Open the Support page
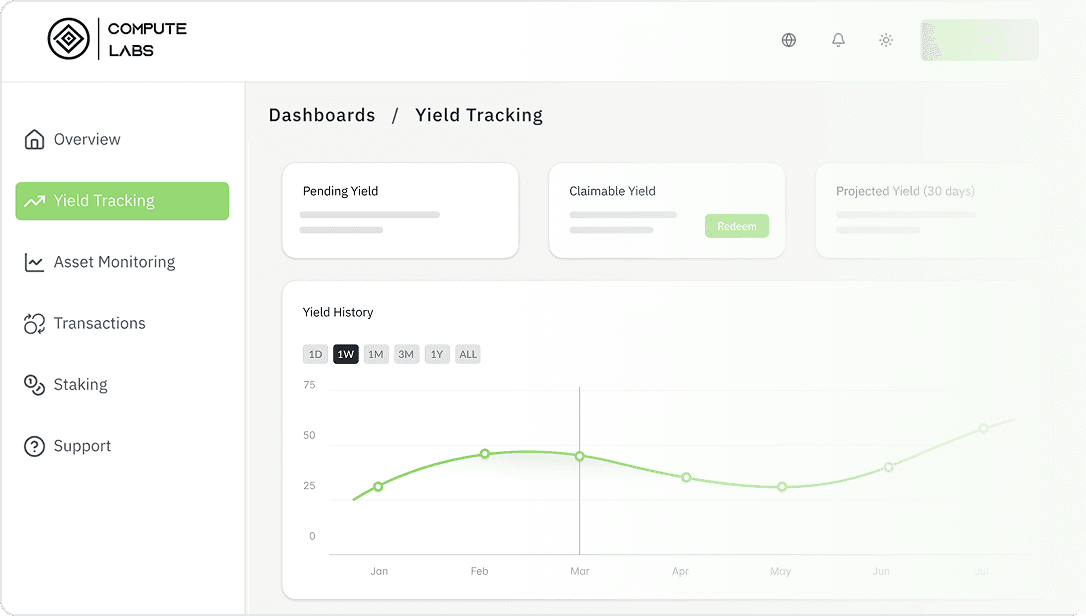Viewport: 1086px width, 616px height. 82,446
